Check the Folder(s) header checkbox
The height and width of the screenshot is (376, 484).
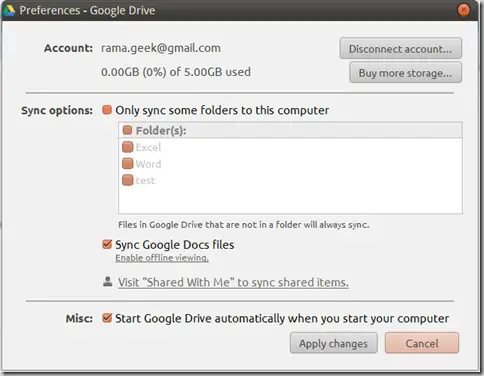tap(127, 130)
